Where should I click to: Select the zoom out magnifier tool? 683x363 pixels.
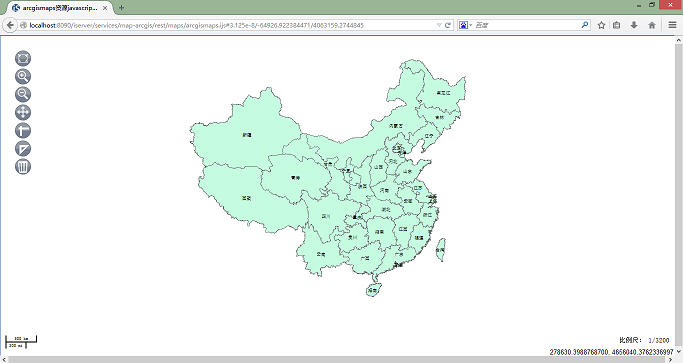pos(23,94)
